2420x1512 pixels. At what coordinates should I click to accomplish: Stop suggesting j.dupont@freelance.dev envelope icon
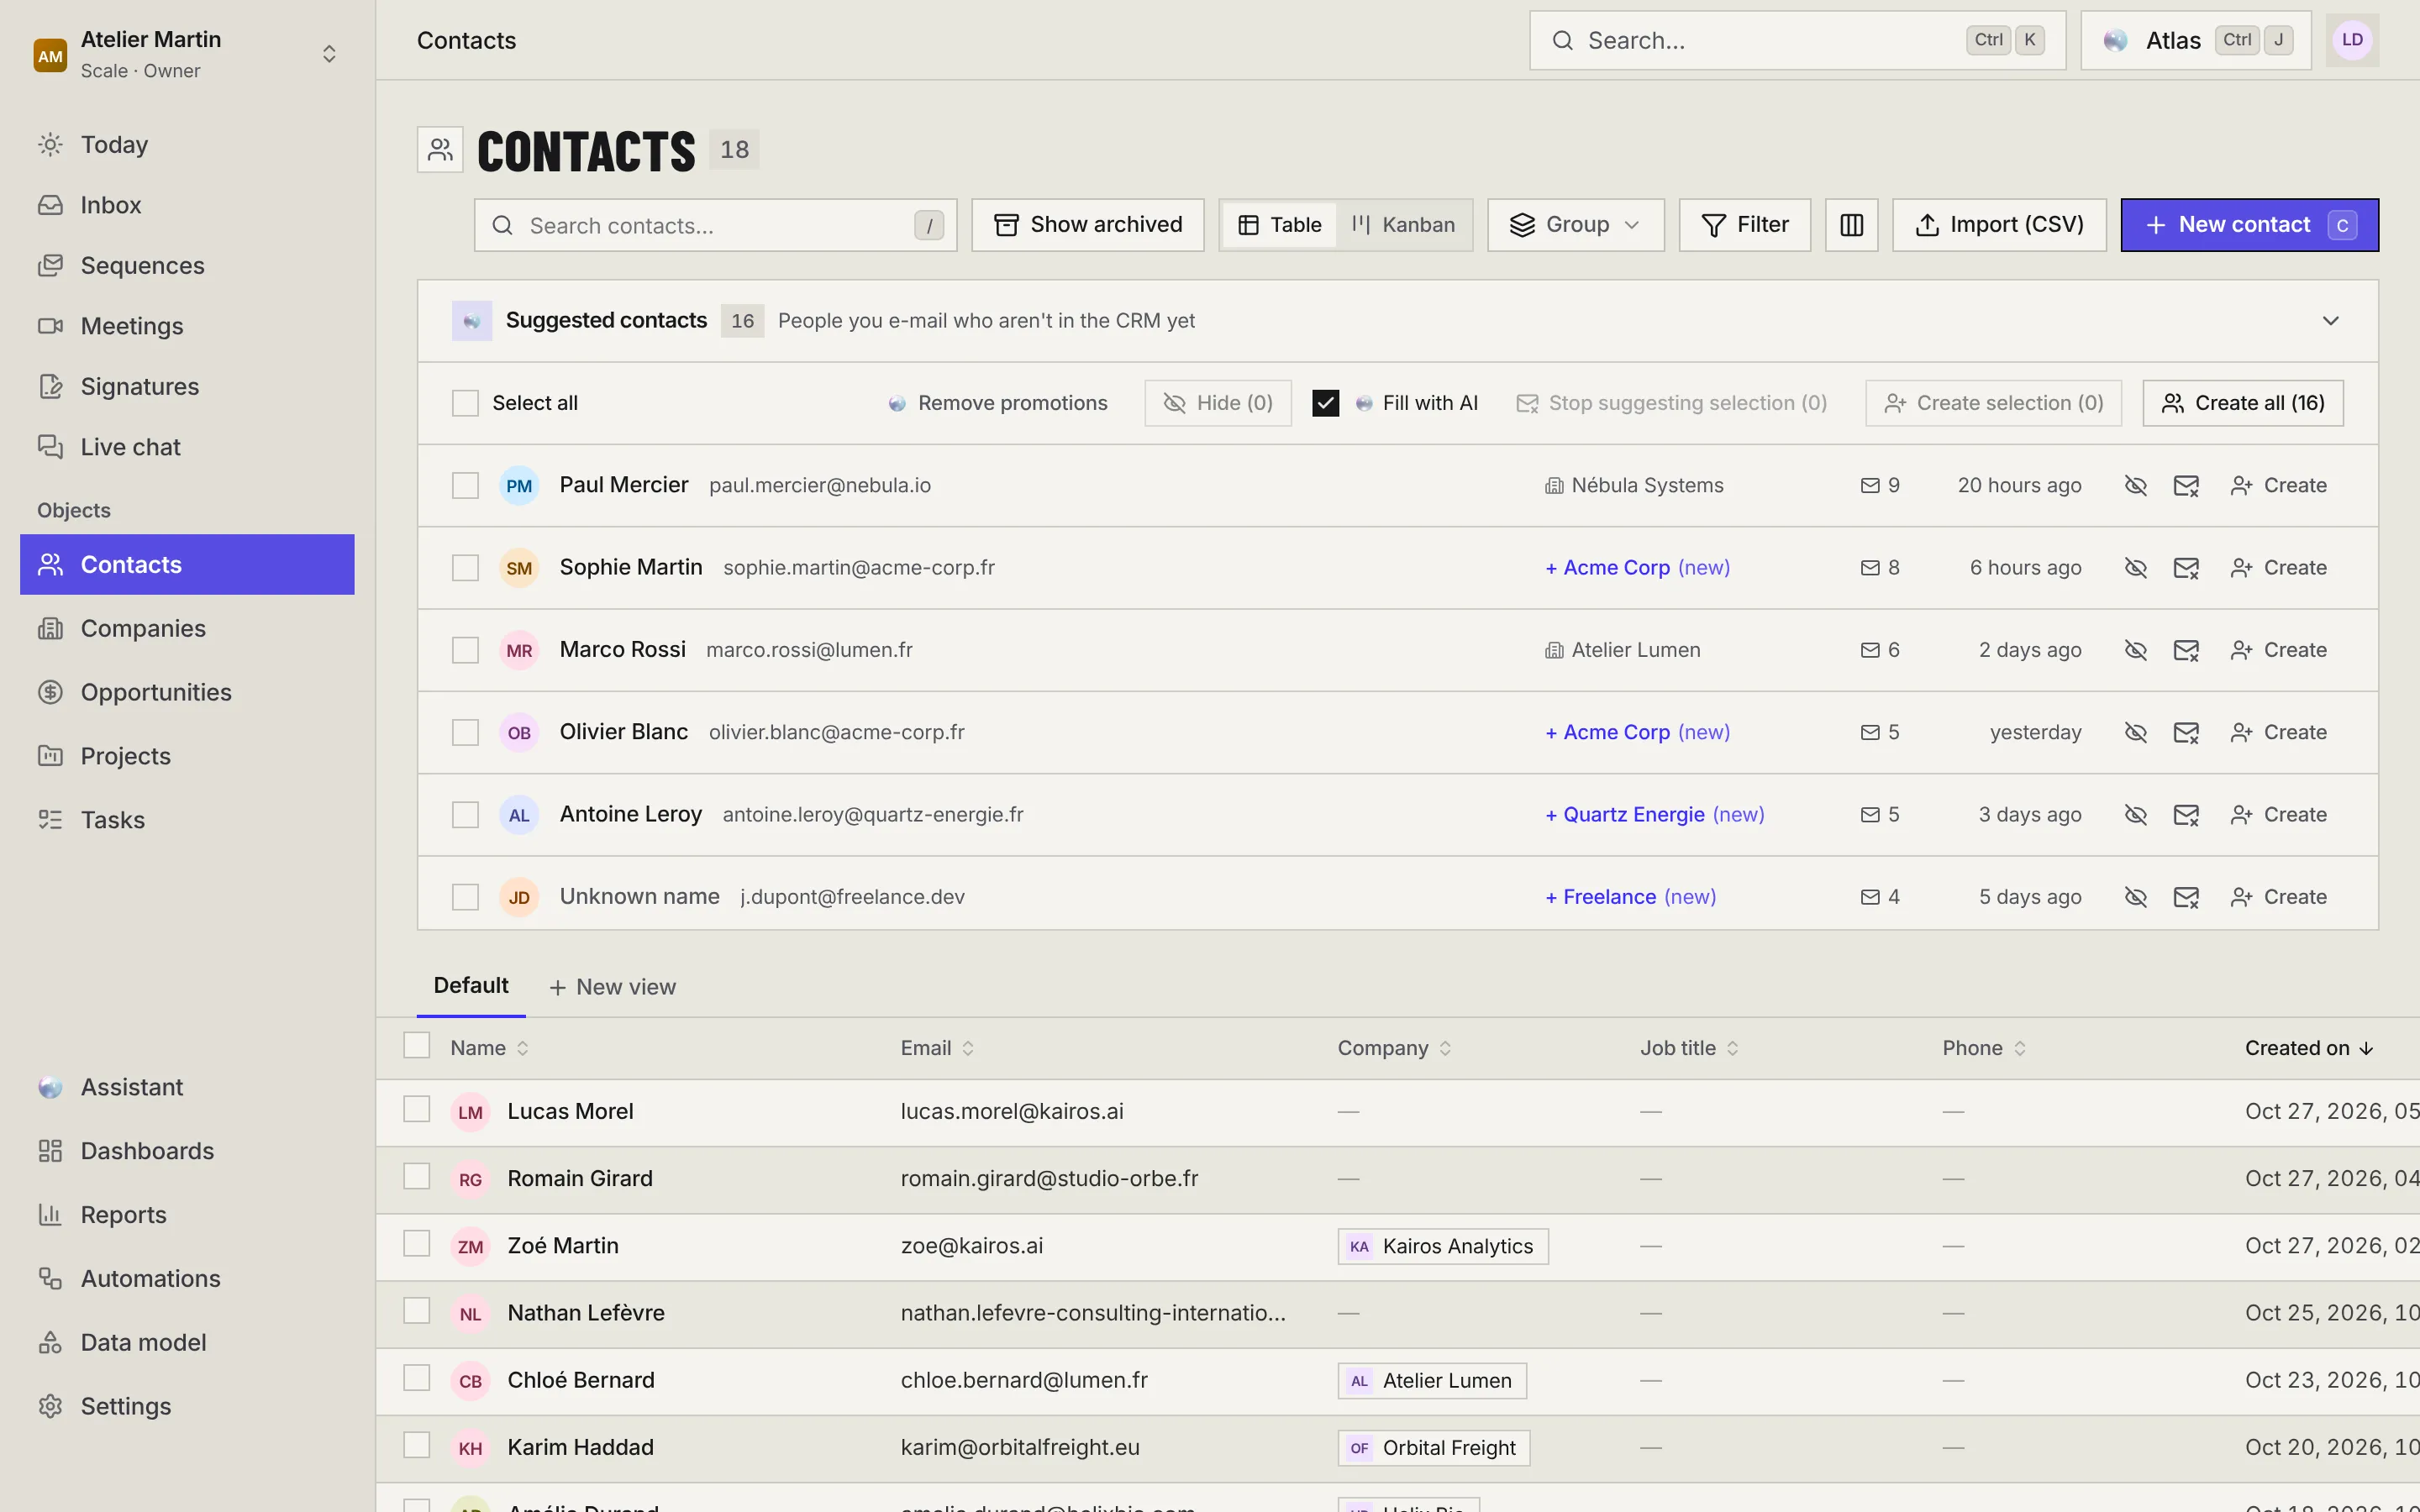(2186, 898)
